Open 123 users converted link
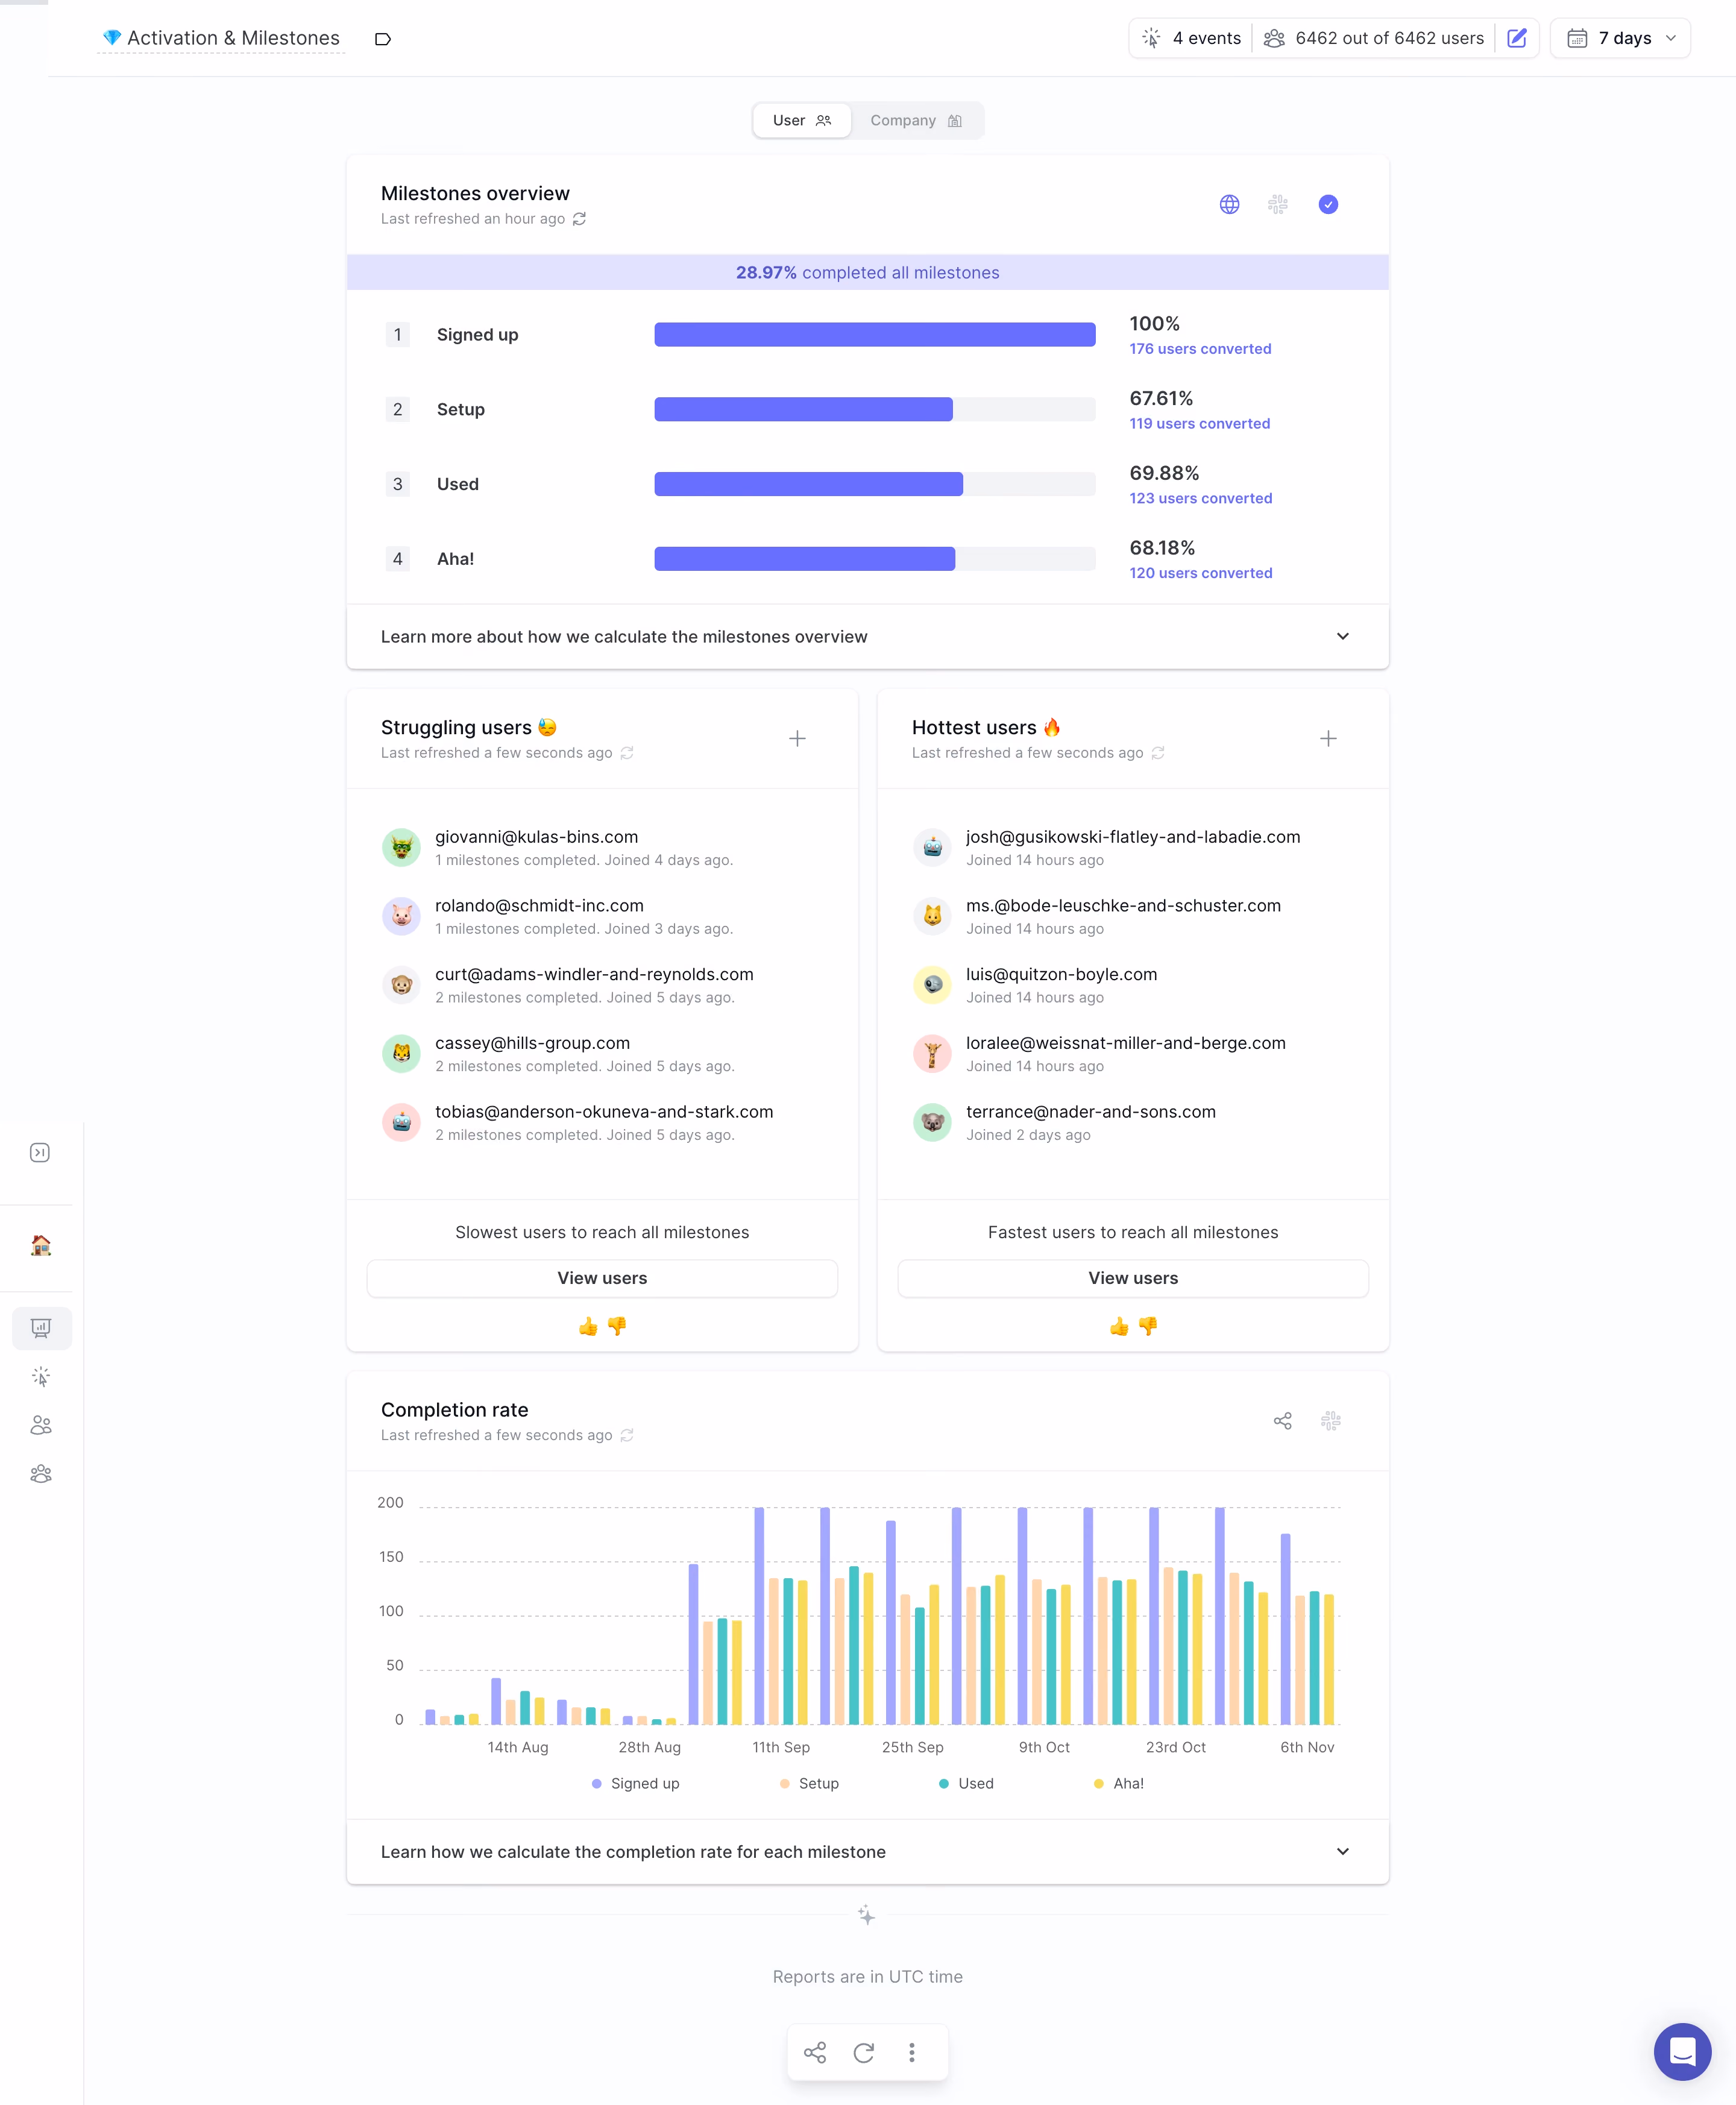Viewport: 1736px width, 2105px height. click(1200, 498)
